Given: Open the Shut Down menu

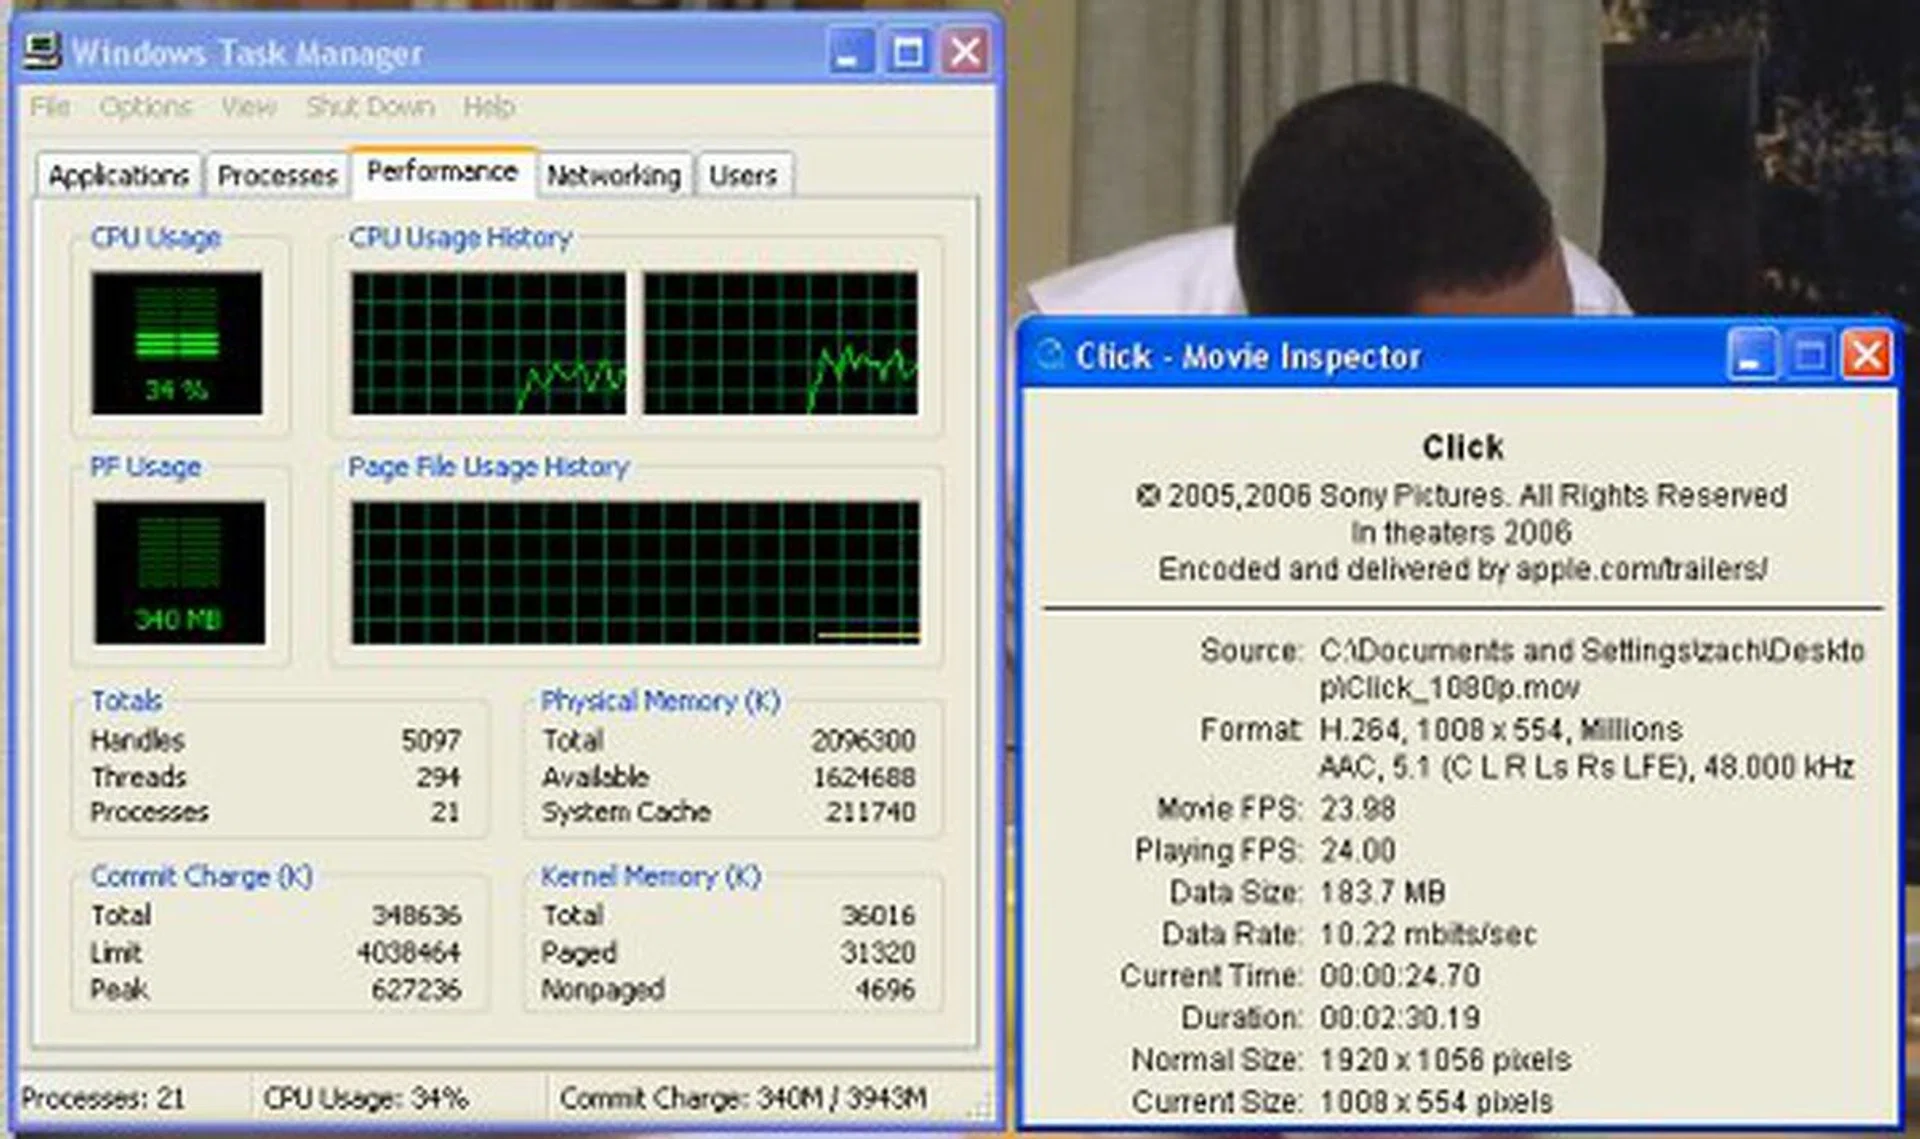Looking at the screenshot, I should click(x=367, y=106).
